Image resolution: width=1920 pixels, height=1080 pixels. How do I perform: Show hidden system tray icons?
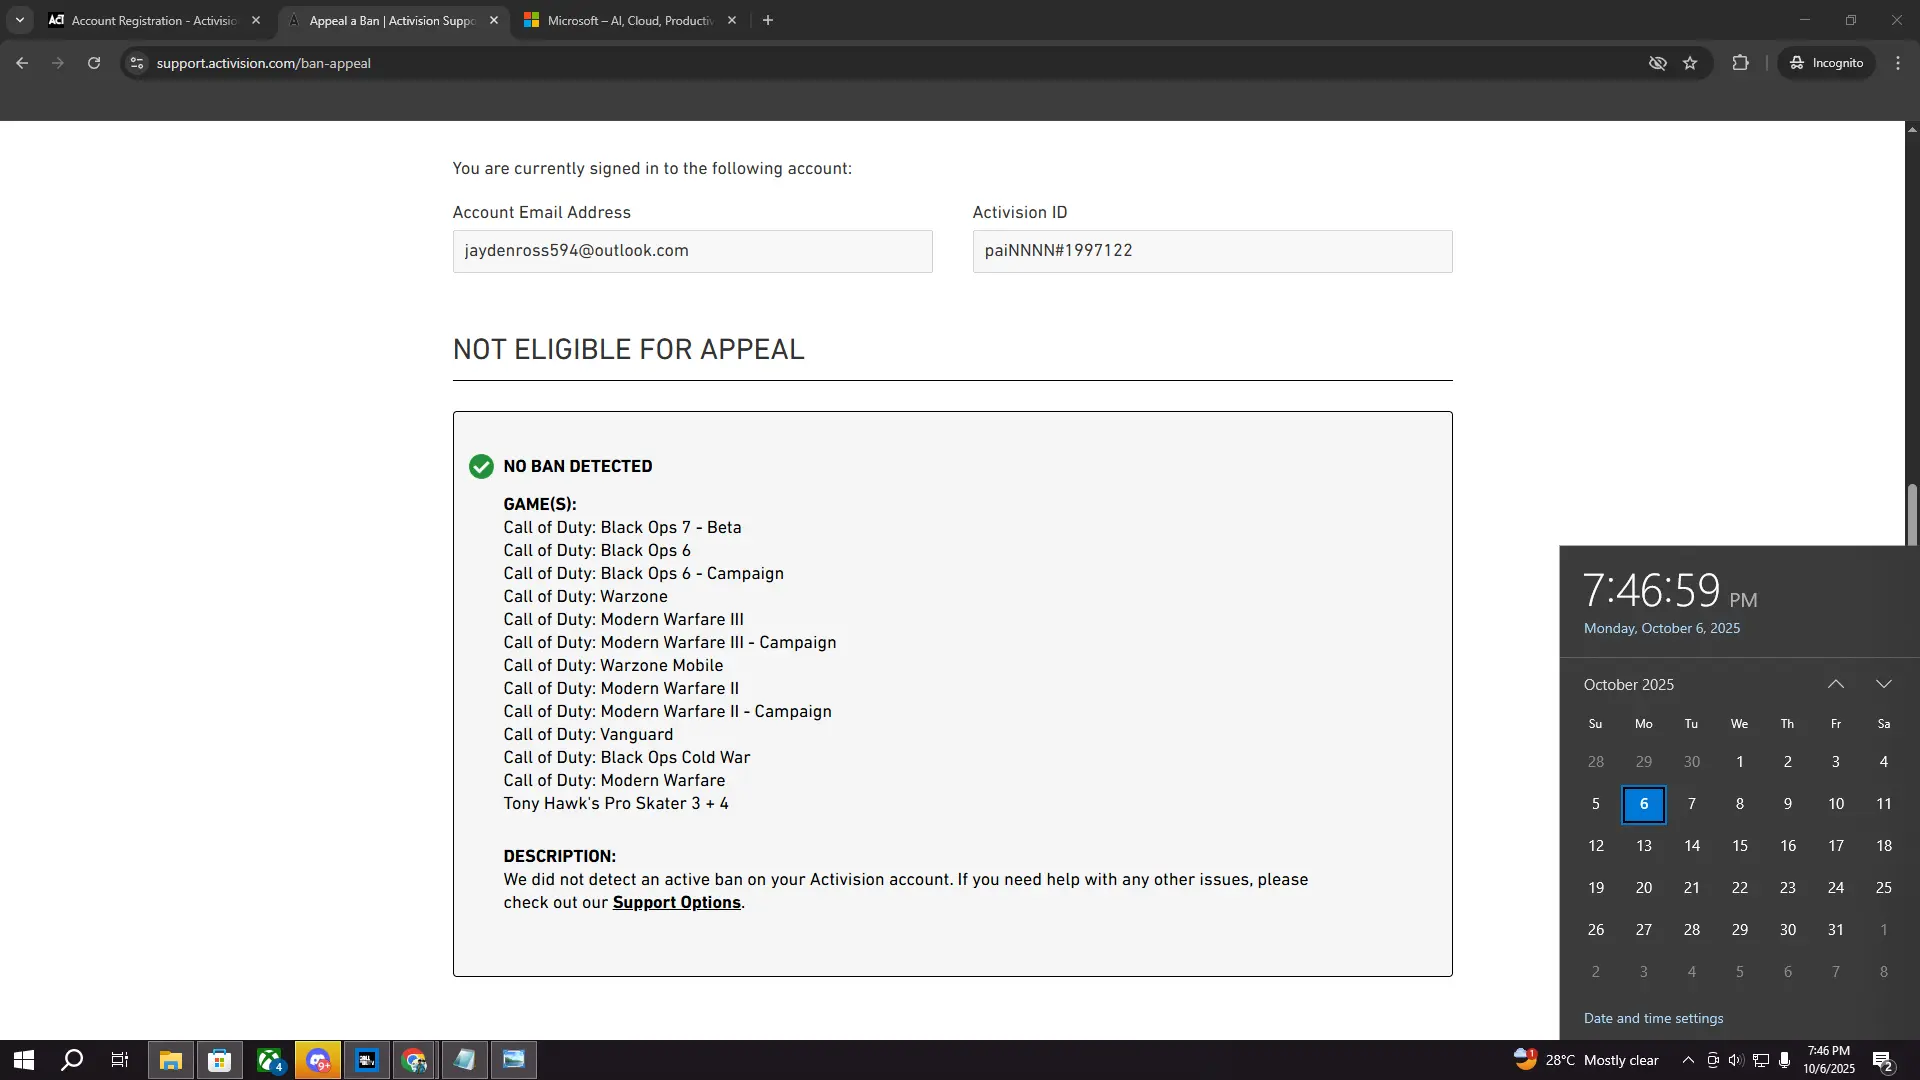pyautogui.click(x=1688, y=1060)
